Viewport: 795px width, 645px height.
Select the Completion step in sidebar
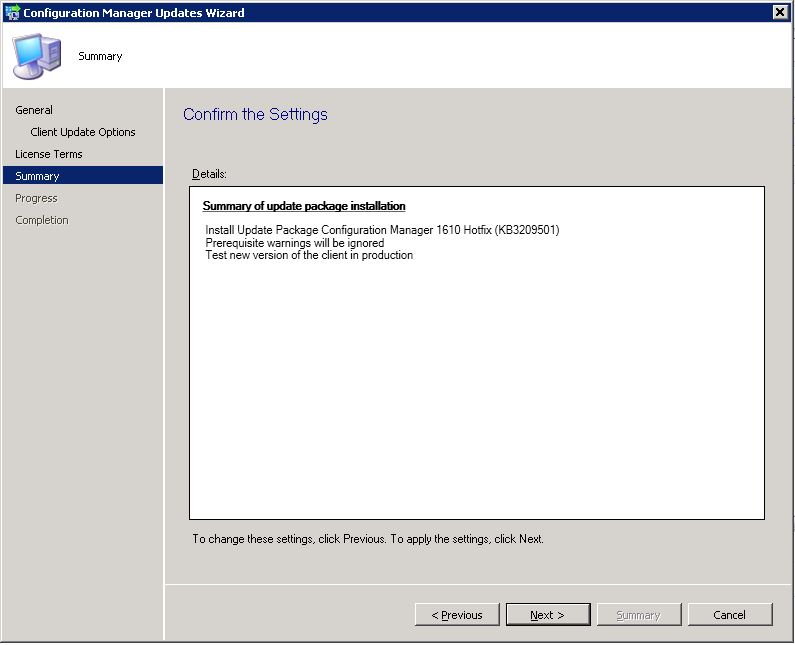coord(42,220)
